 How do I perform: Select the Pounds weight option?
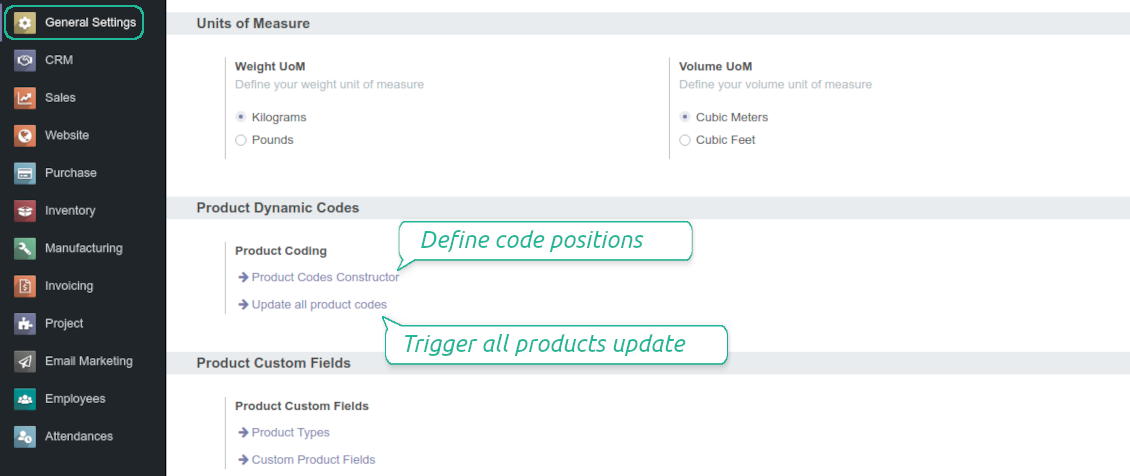tap(241, 140)
